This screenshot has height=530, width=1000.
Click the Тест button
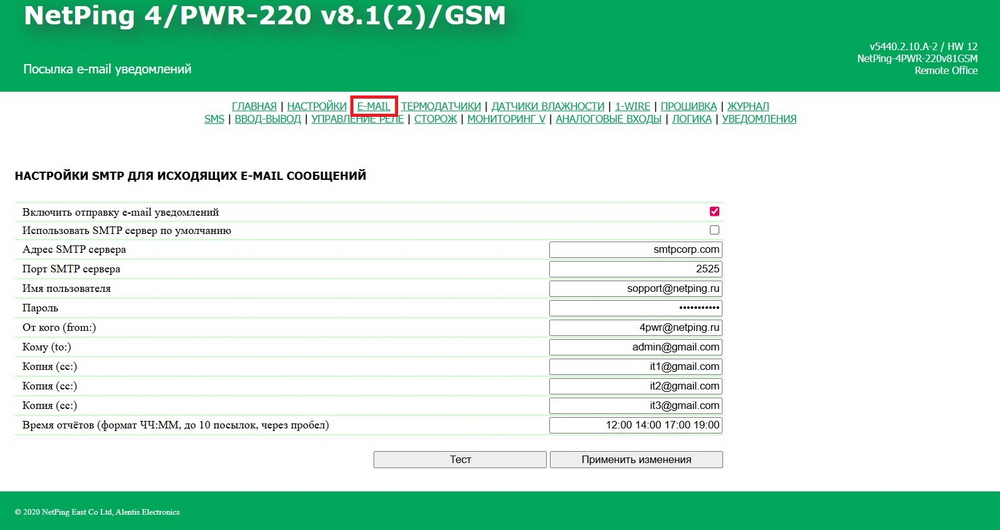(x=460, y=460)
